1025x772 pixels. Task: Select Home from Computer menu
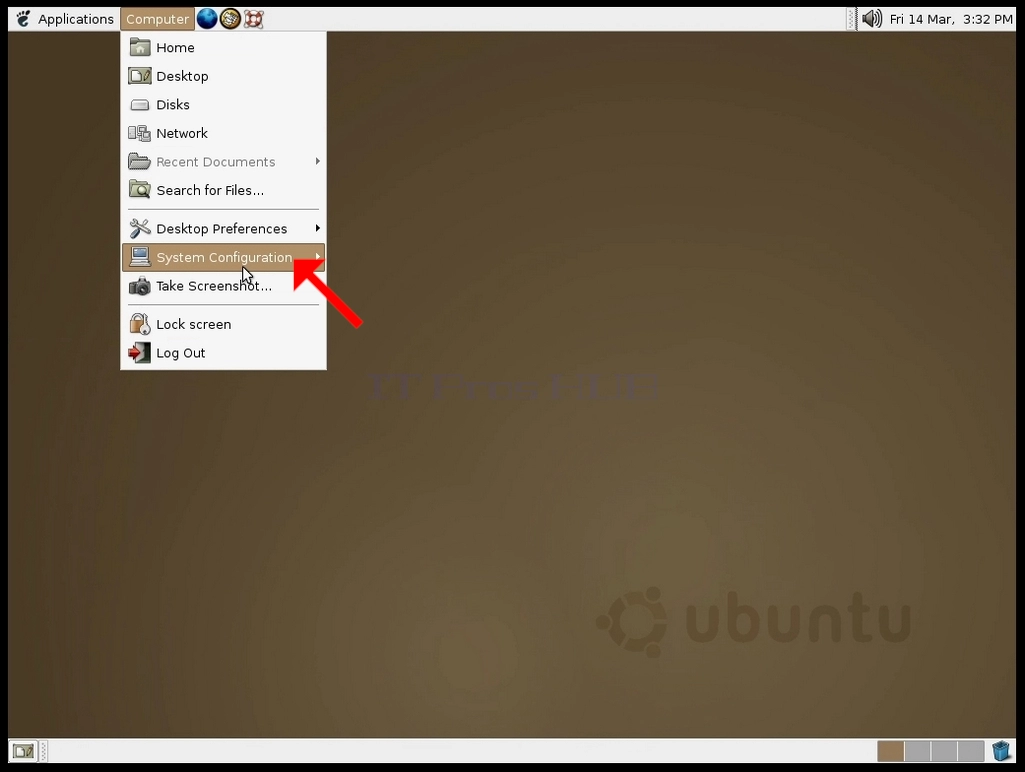[224, 48]
